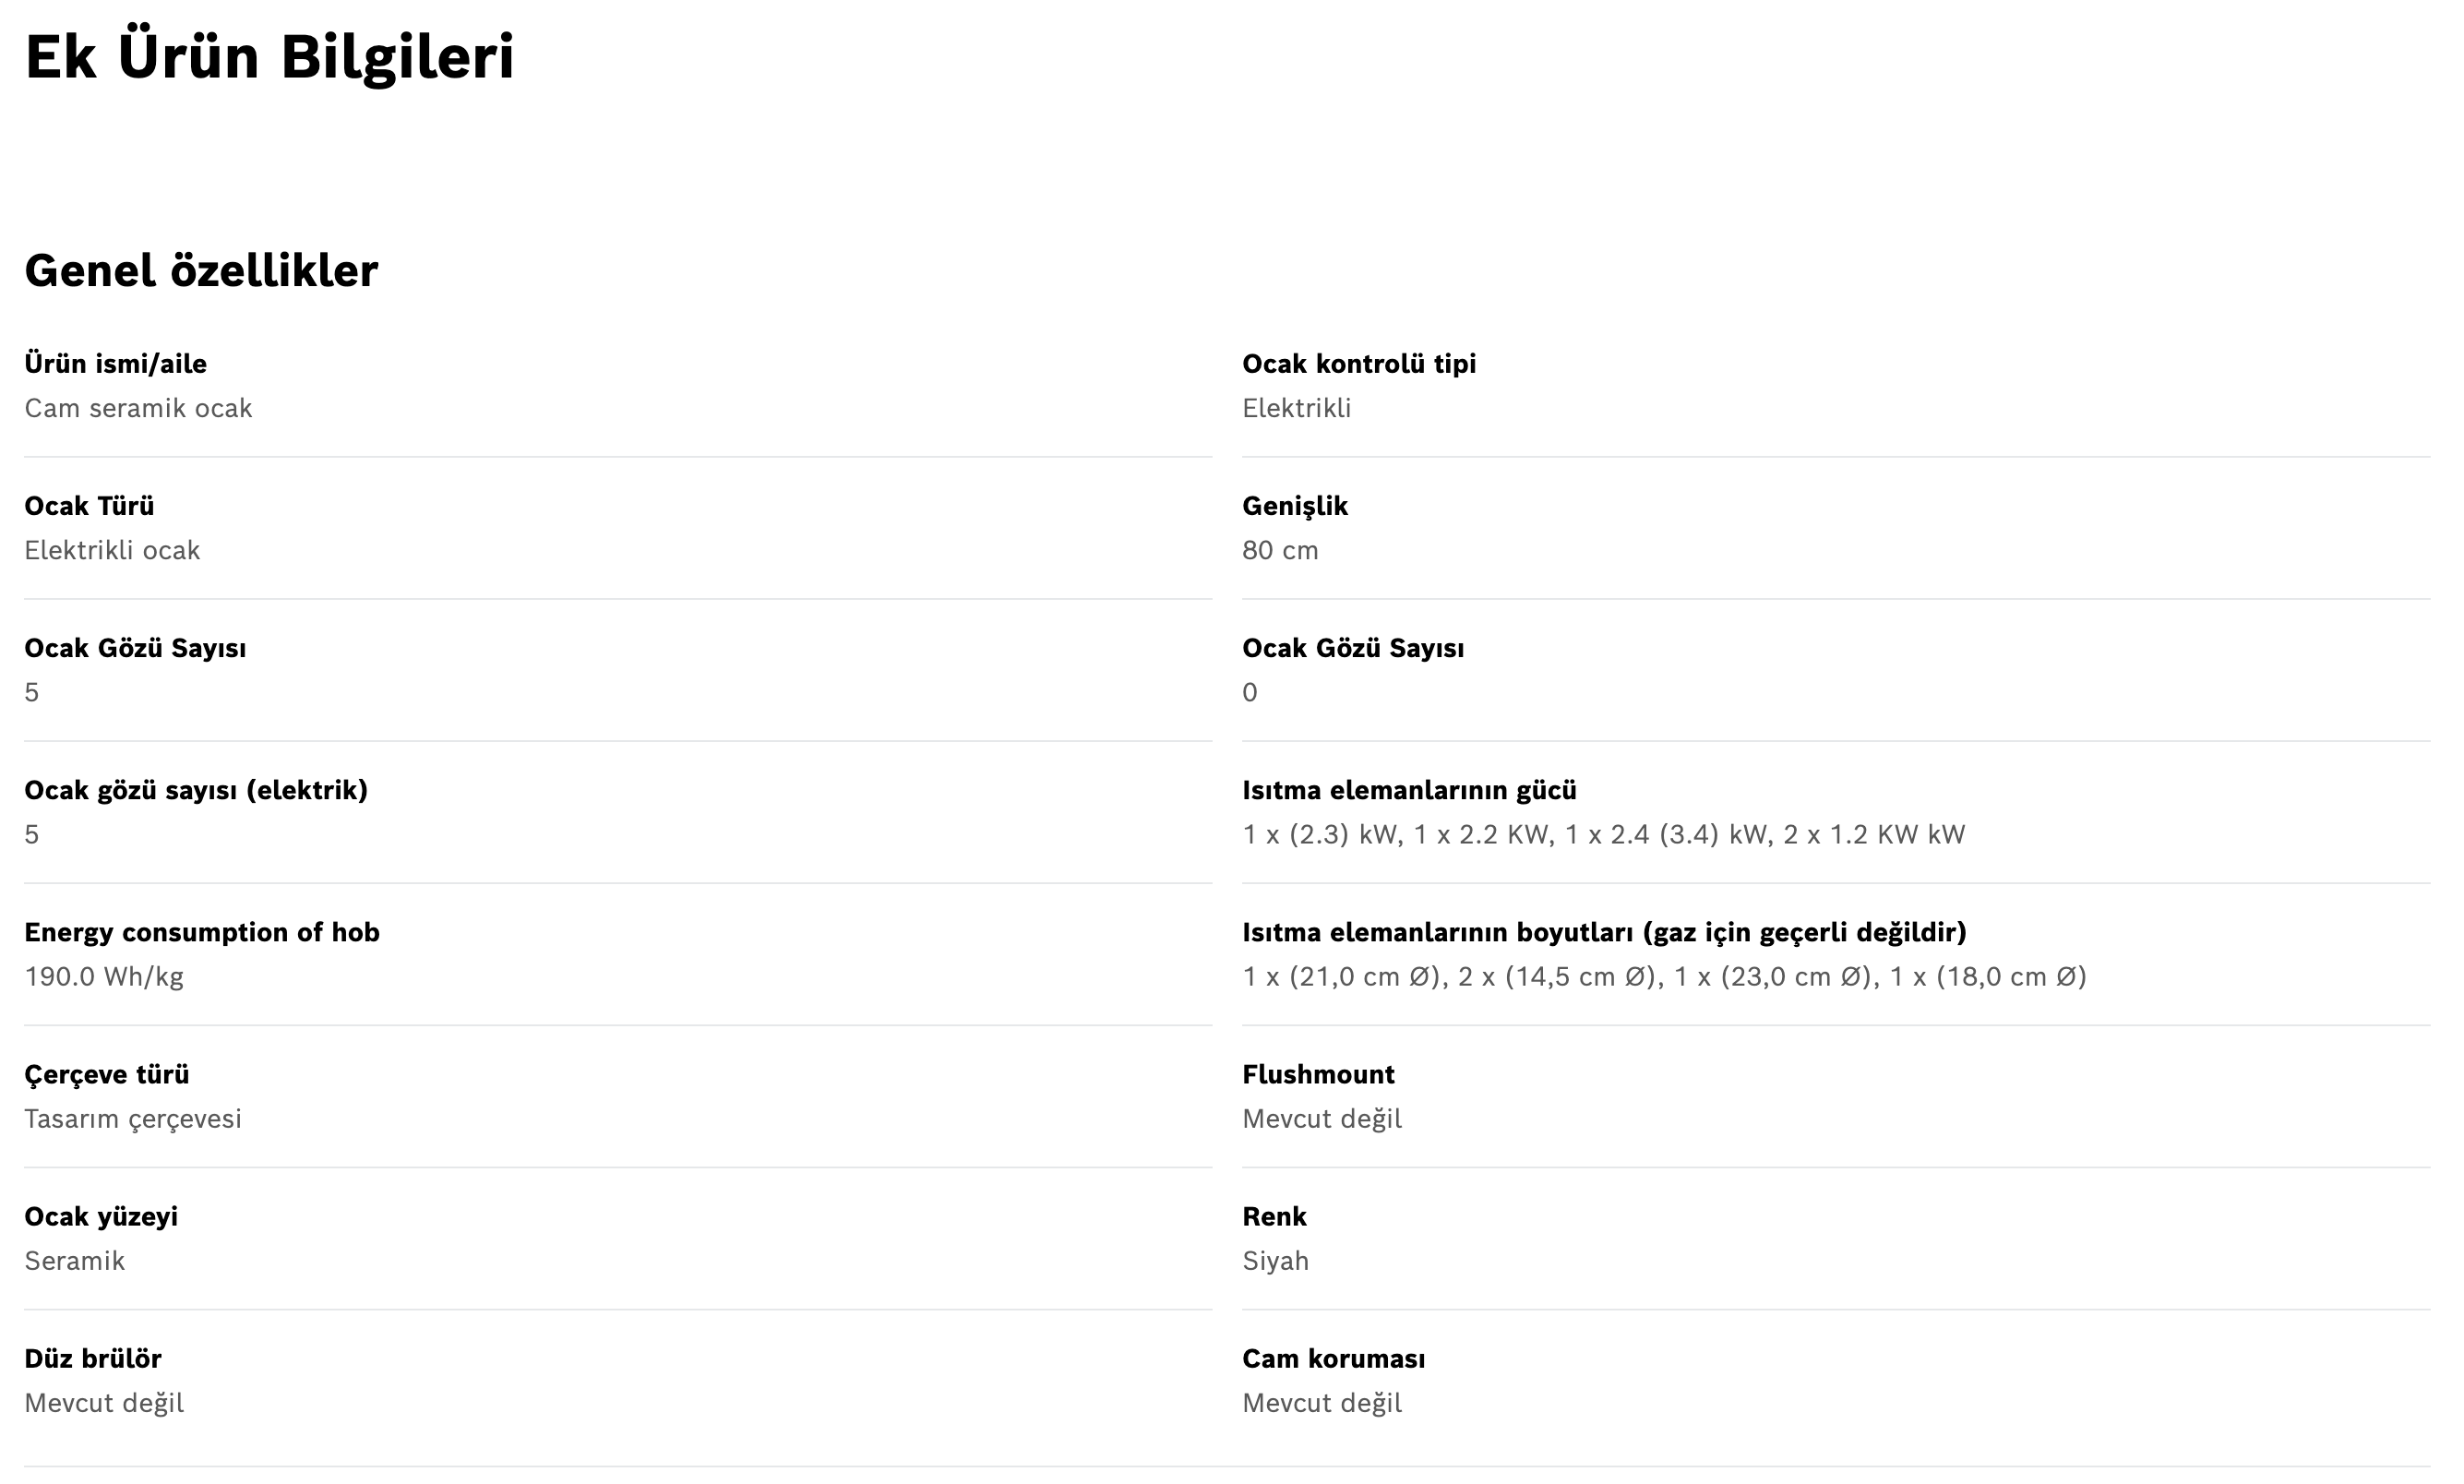
Task: Click the 'Flushmount' label
Action: [1318, 1074]
